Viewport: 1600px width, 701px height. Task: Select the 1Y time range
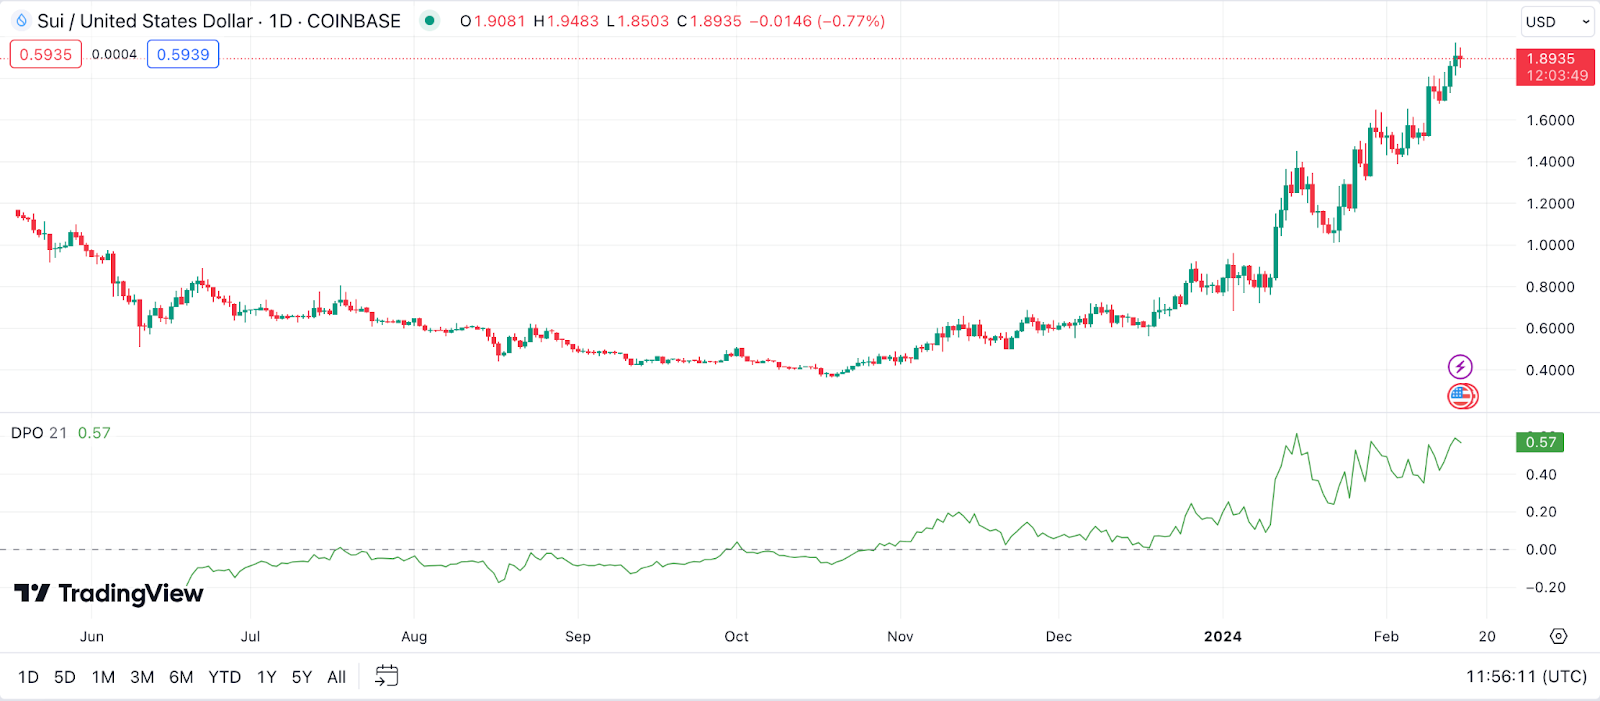tap(267, 677)
